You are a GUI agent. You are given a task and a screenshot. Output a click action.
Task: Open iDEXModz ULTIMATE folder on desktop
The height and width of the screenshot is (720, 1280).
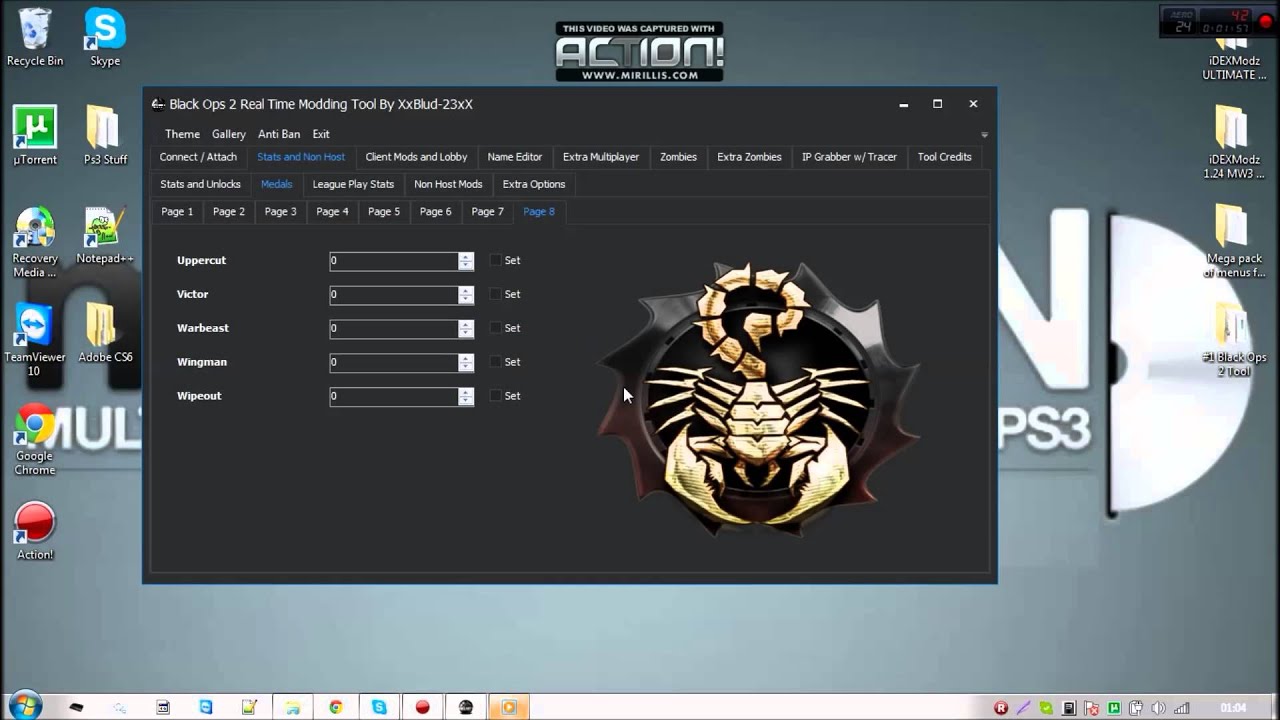(x=1233, y=55)
